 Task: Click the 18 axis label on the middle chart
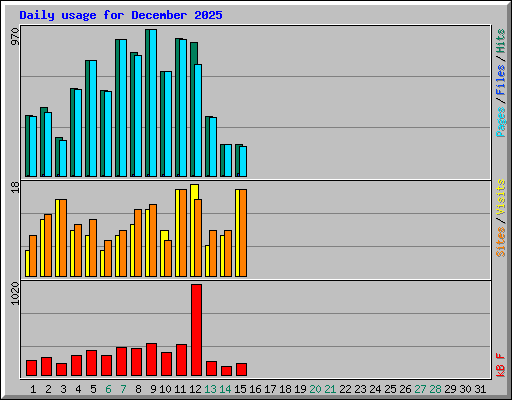tap(15, 187)
